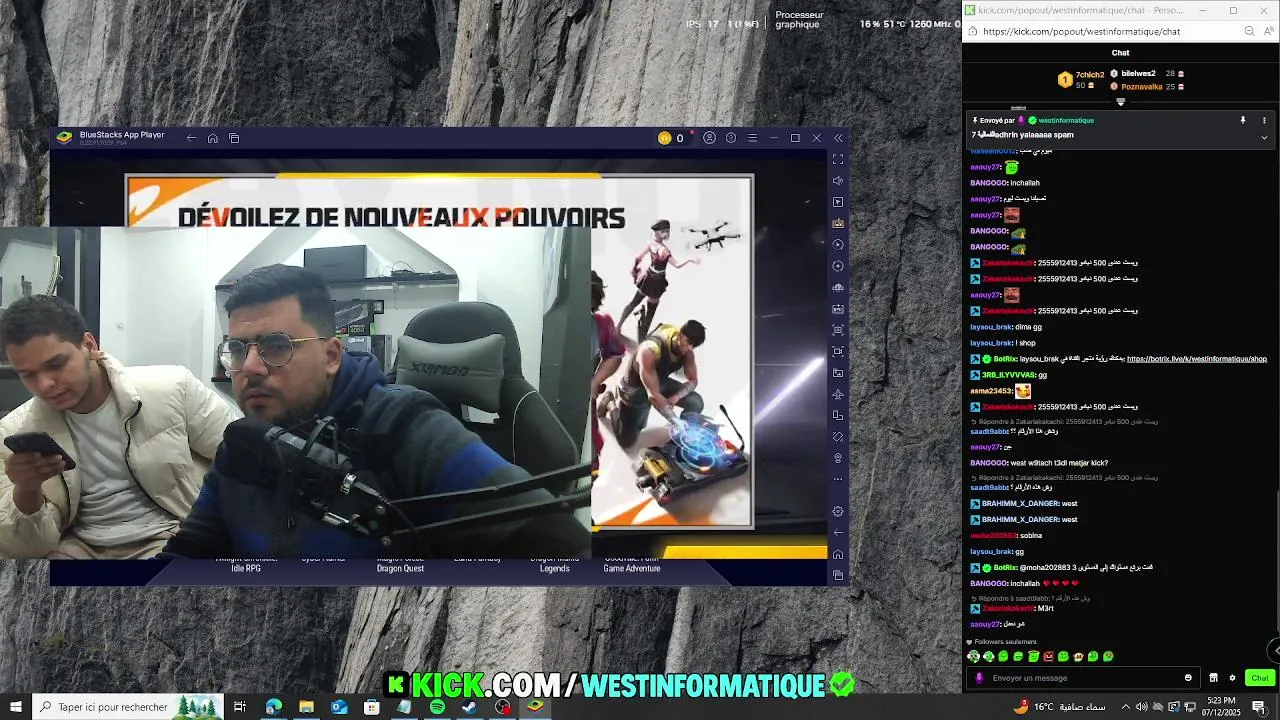Screen dimensions: 1280x720
Task: Open BlueStacks account profile icon
Action: point(709,138)
